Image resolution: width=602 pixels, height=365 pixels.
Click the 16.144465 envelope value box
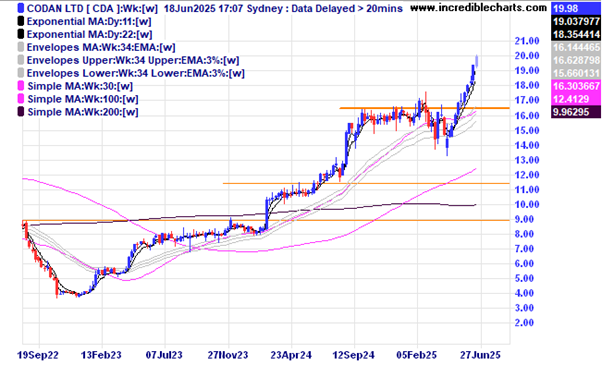(576, 47)
